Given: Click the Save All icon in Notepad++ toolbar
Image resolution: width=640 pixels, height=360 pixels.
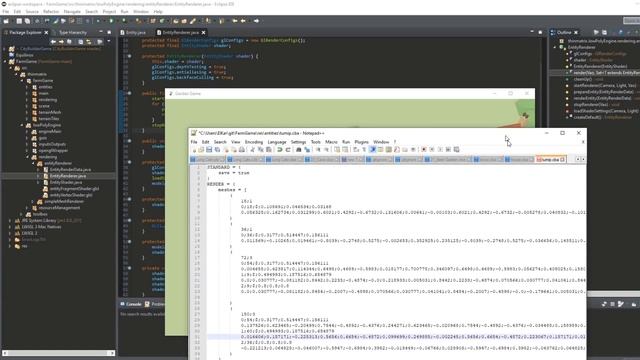Looking at the screenshot, I should (217, 150).
